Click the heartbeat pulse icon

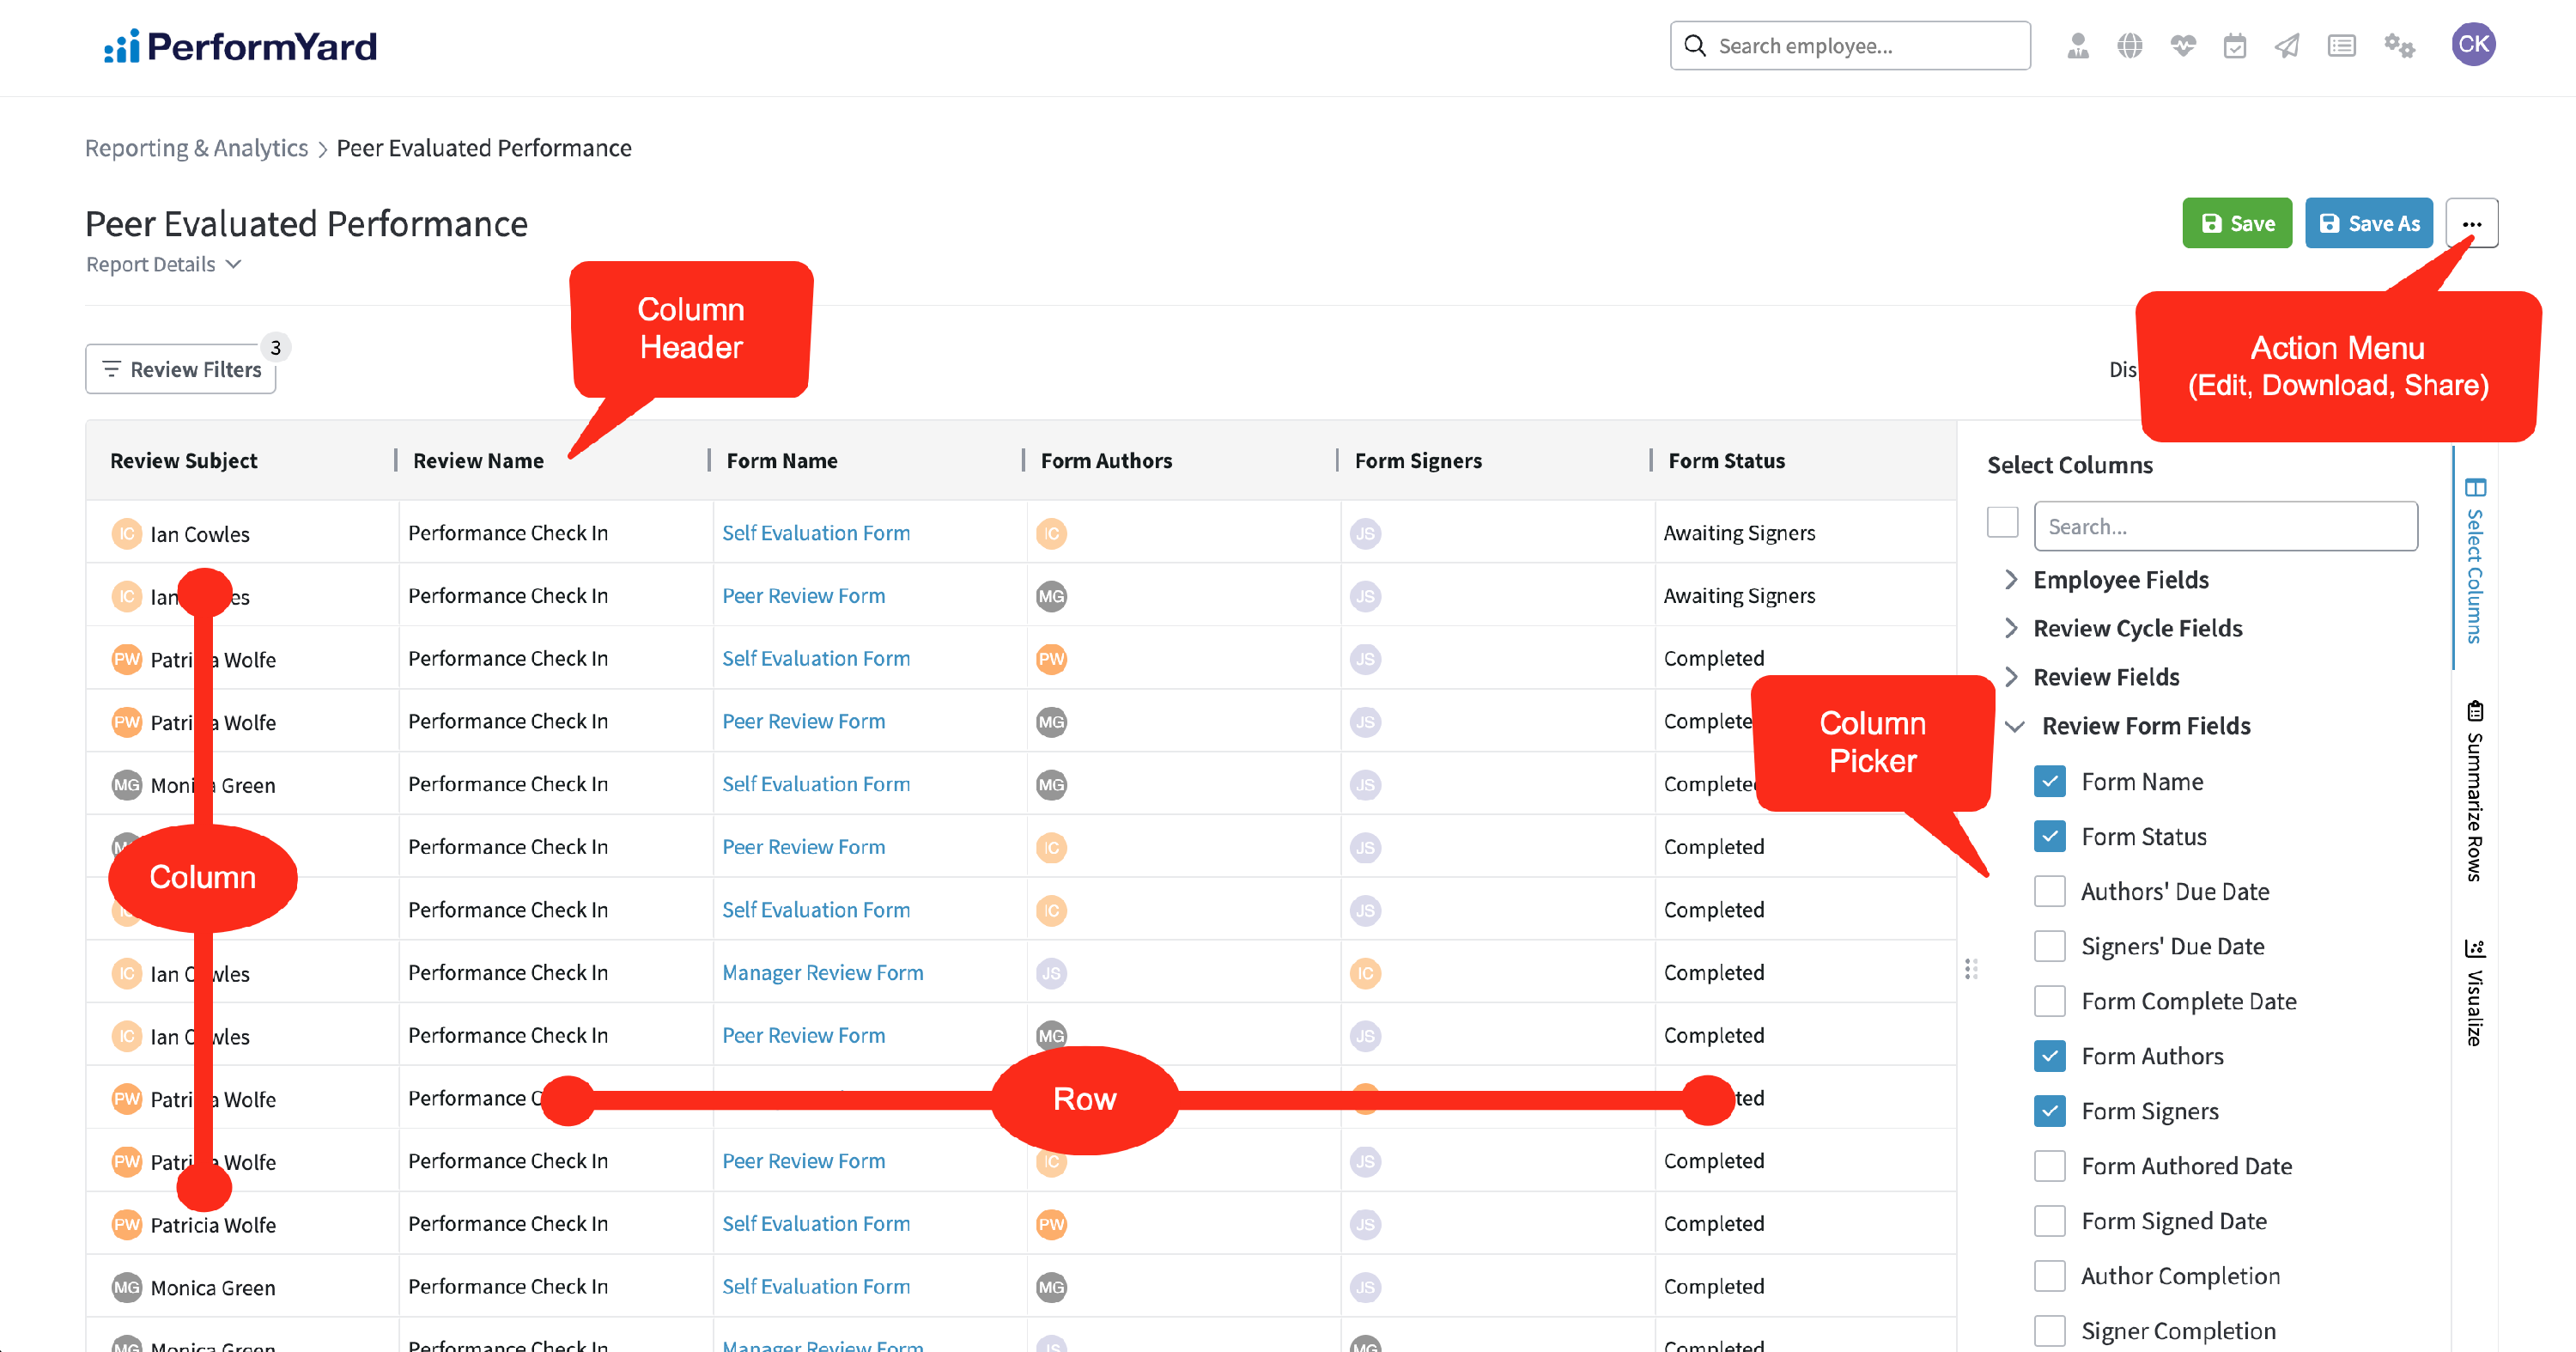pos(2183,46)
